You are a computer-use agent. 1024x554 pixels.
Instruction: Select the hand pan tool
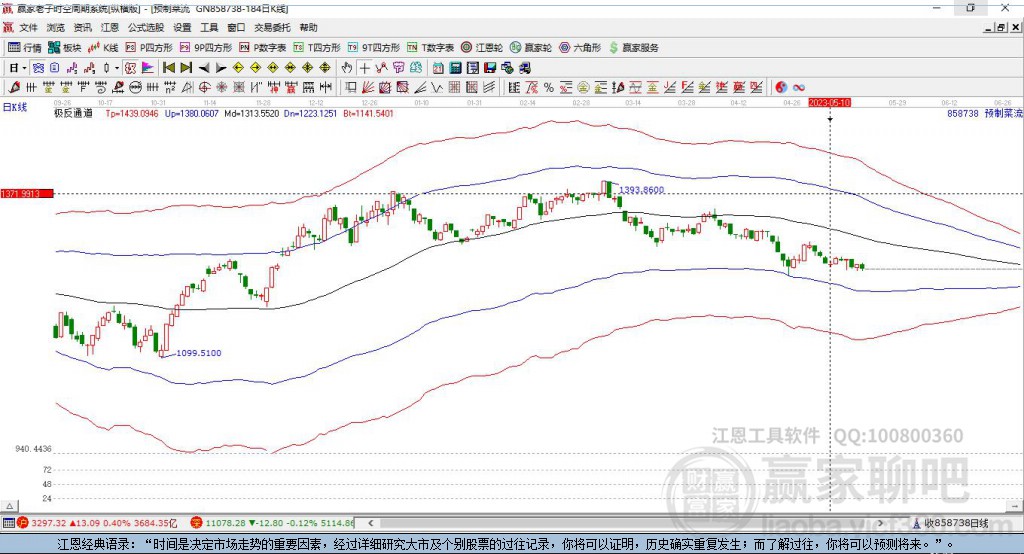[x=346, y=68]
